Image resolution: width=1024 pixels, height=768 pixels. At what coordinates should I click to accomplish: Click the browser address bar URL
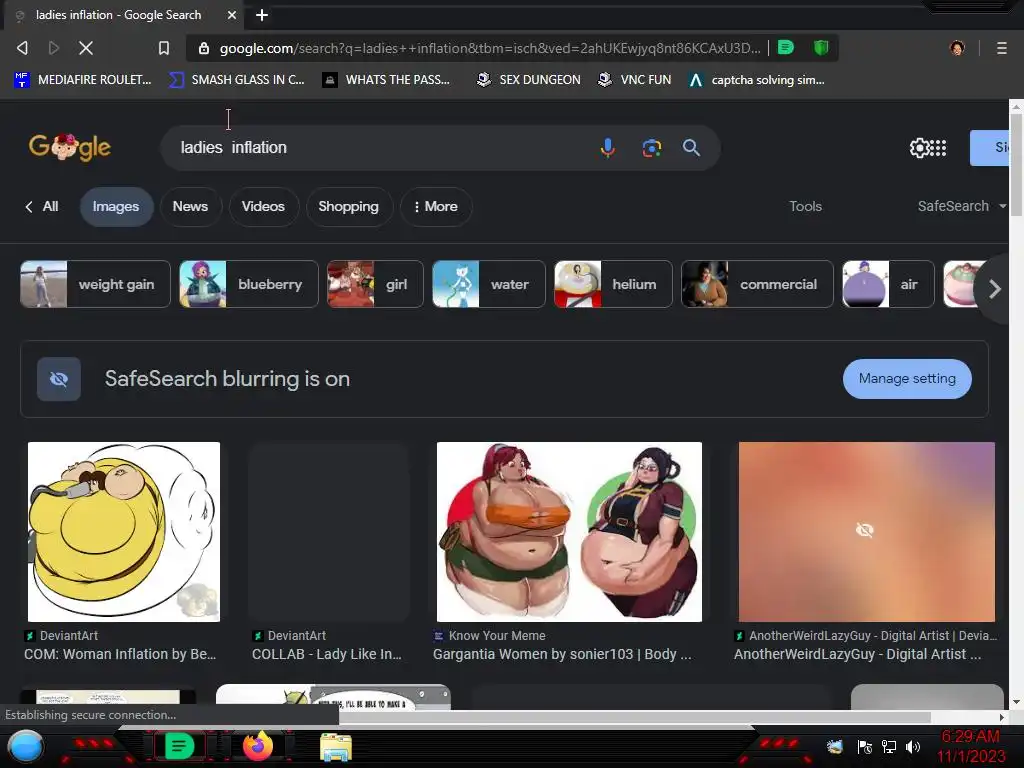pyautogui.click(x=490, y=48)
